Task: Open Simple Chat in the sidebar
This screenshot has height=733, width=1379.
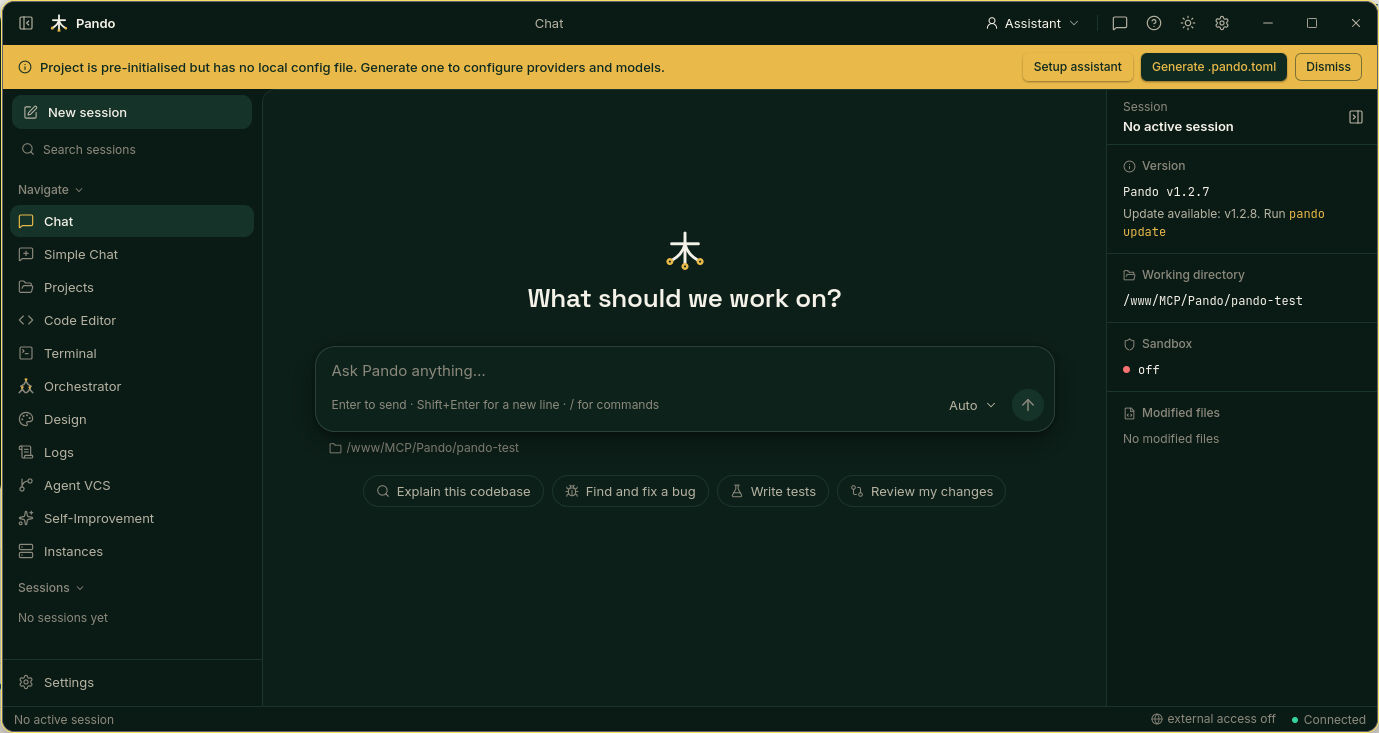Action: click(132, 254)
